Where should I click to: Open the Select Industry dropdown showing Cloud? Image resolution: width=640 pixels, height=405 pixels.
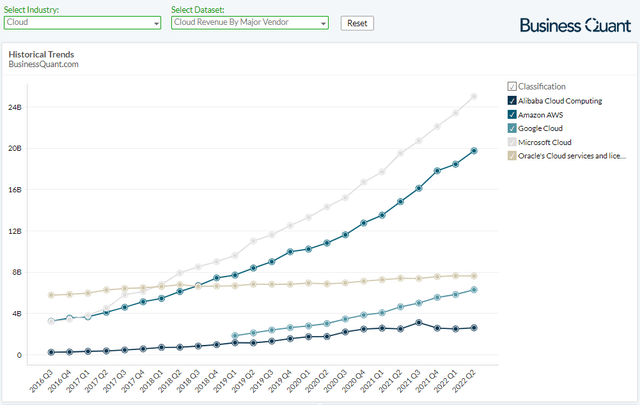click(x=82, y=23)
